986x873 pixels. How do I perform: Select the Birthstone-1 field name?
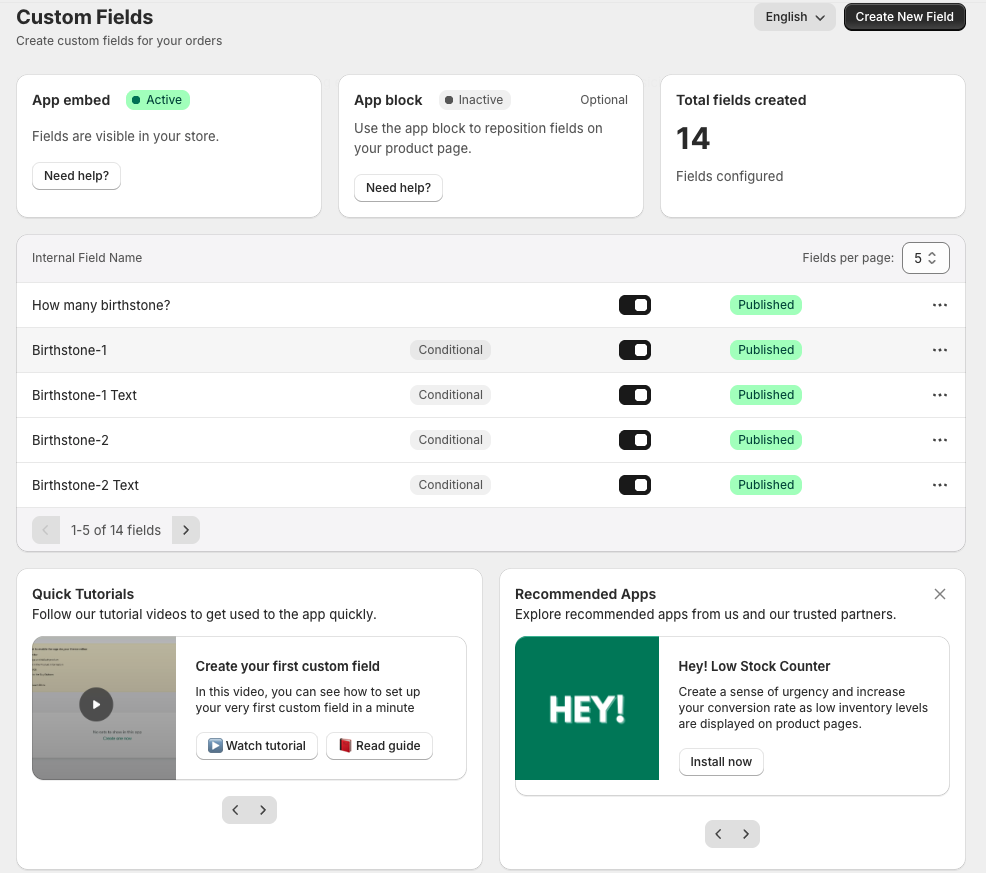(x=69, y=350)
